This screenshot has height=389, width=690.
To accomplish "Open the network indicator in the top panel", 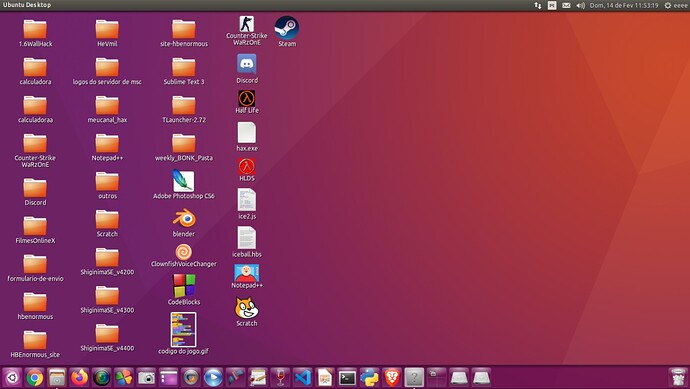I will point(538,5).
